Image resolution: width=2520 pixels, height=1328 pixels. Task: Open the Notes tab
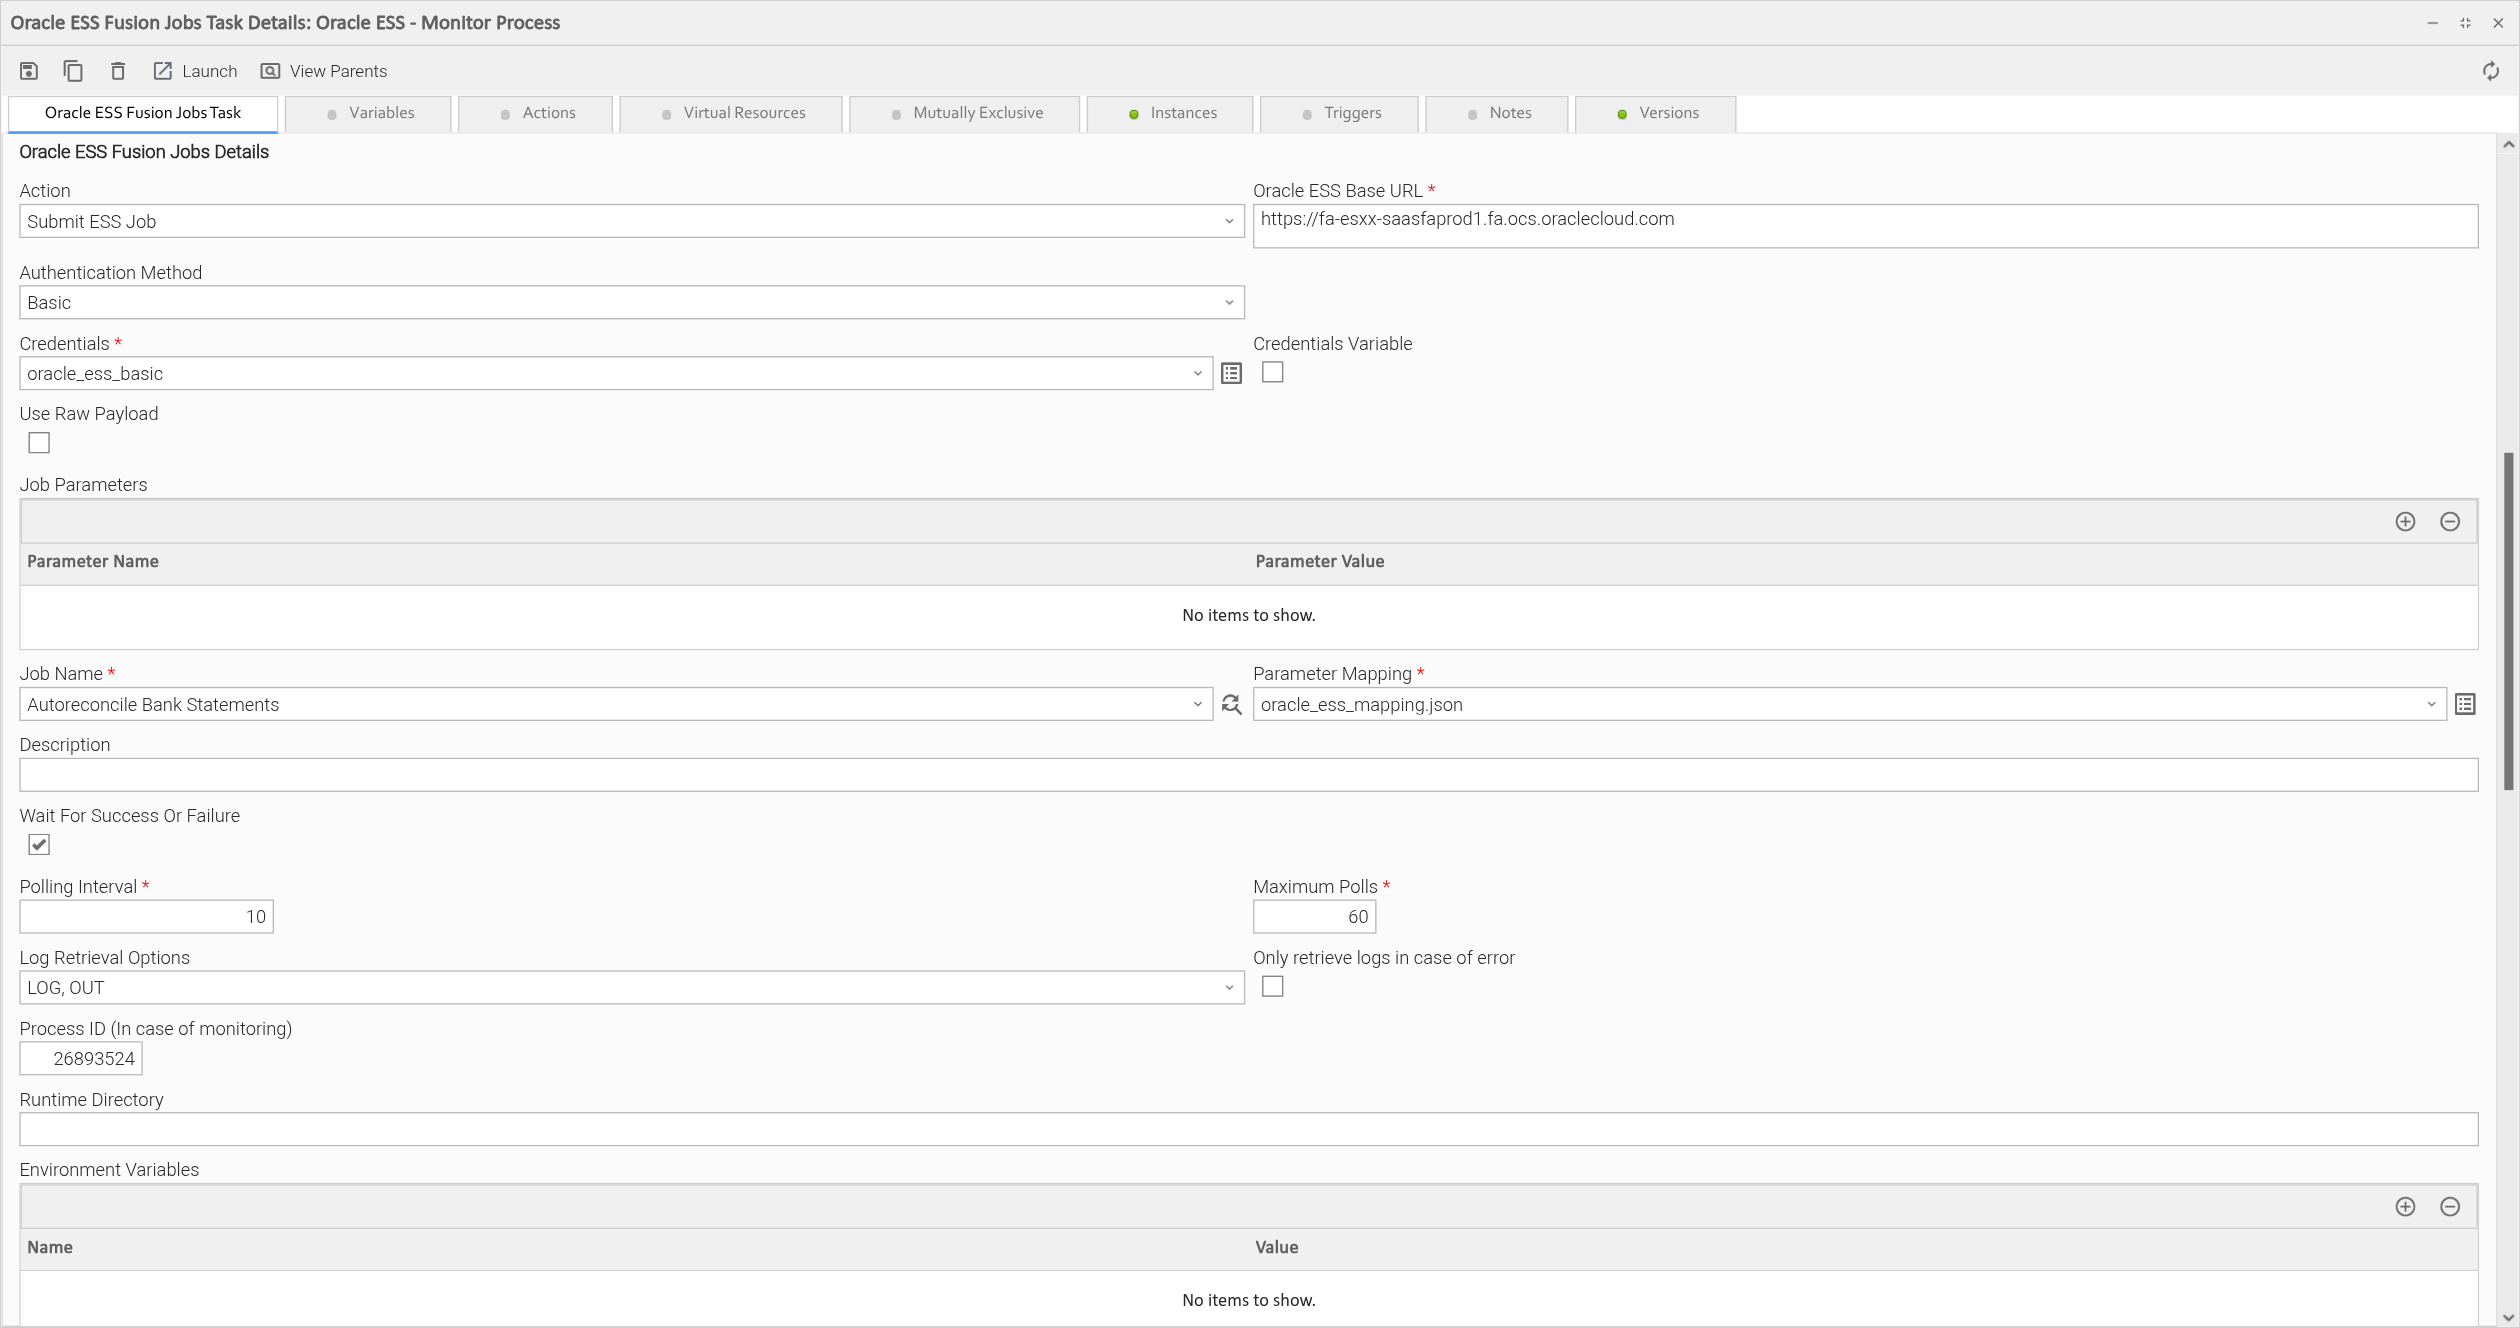(x=1497, y=113)
